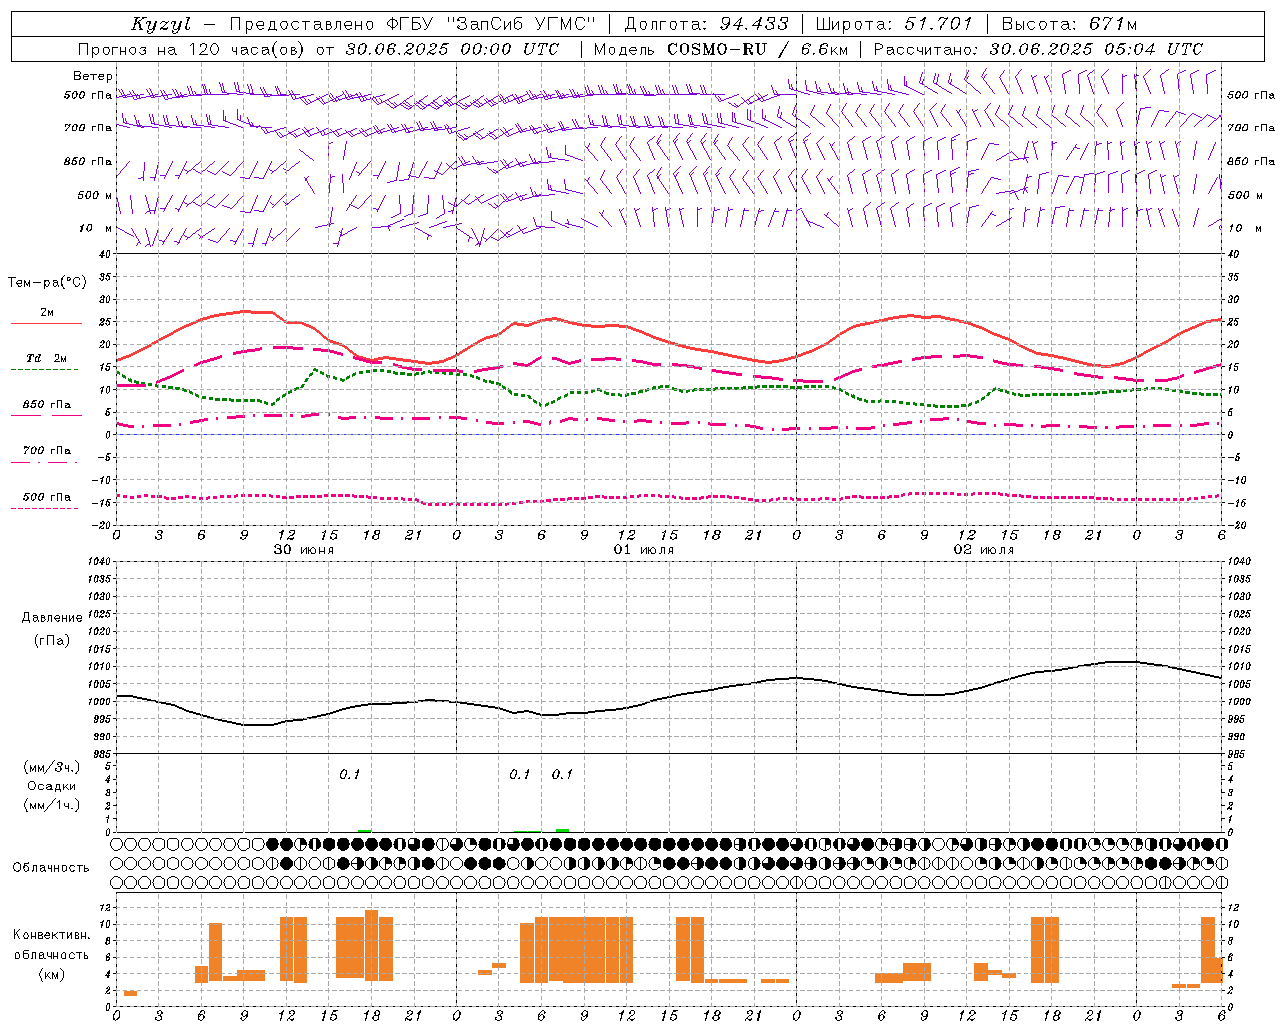Click the station name "Kyzyl" in the header
Viewport: 1280px width, 1024px height.
161,24
